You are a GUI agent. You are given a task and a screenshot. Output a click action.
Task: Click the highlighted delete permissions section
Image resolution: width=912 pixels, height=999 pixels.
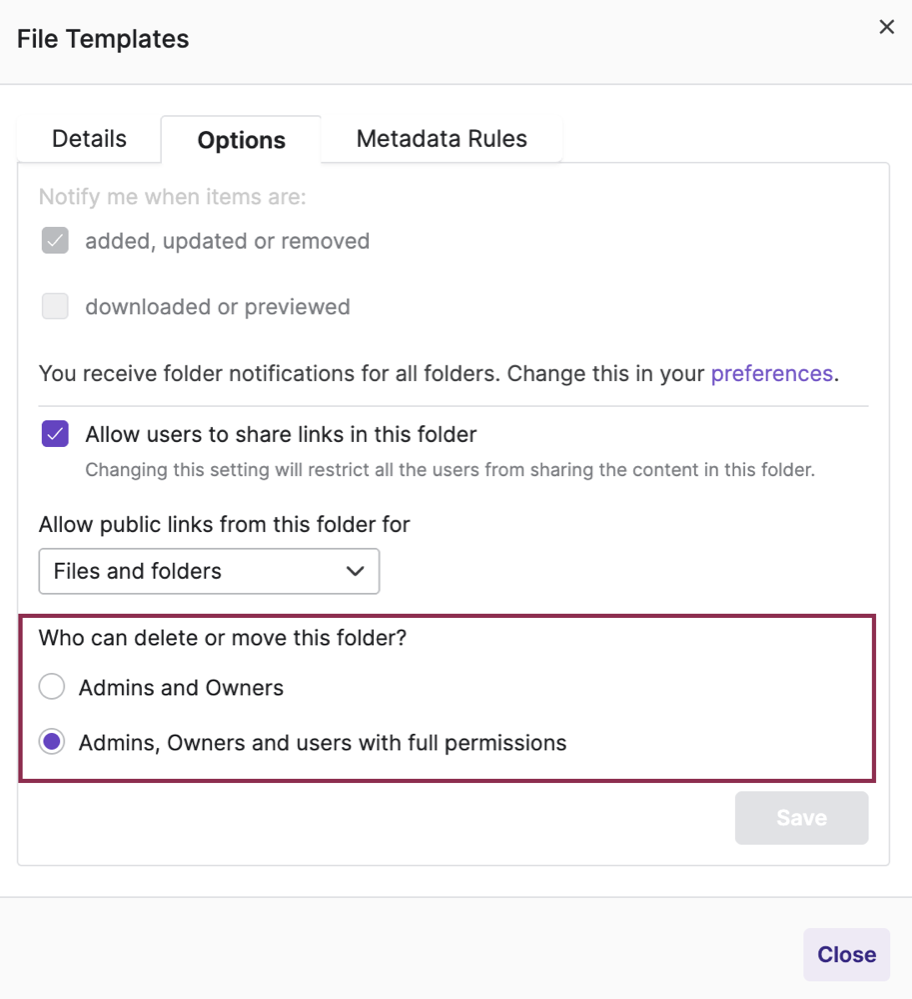point(450,700)
